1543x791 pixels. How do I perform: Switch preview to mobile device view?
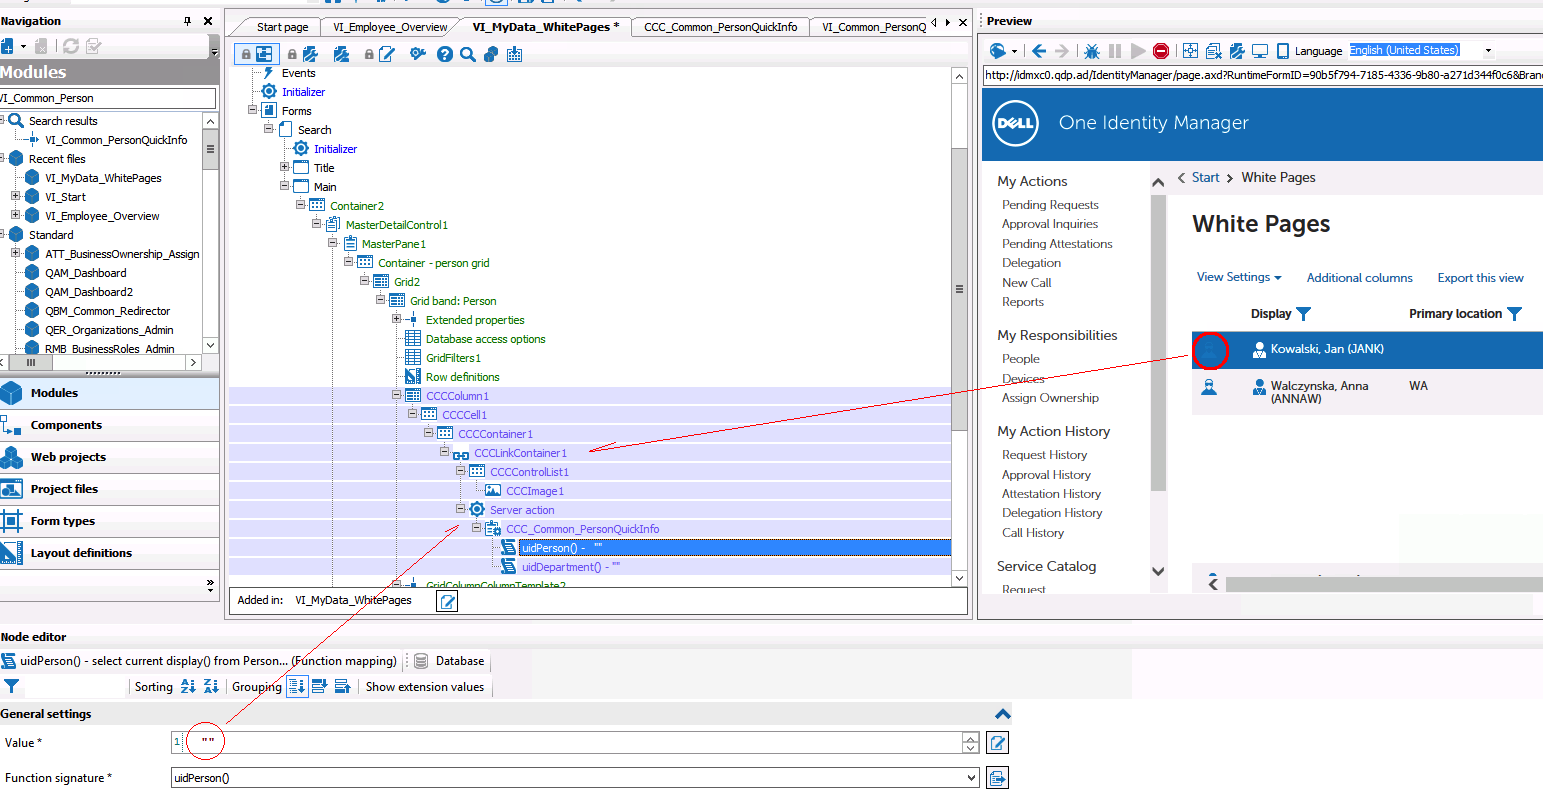pyautogui.click(x=1283, y=50)
